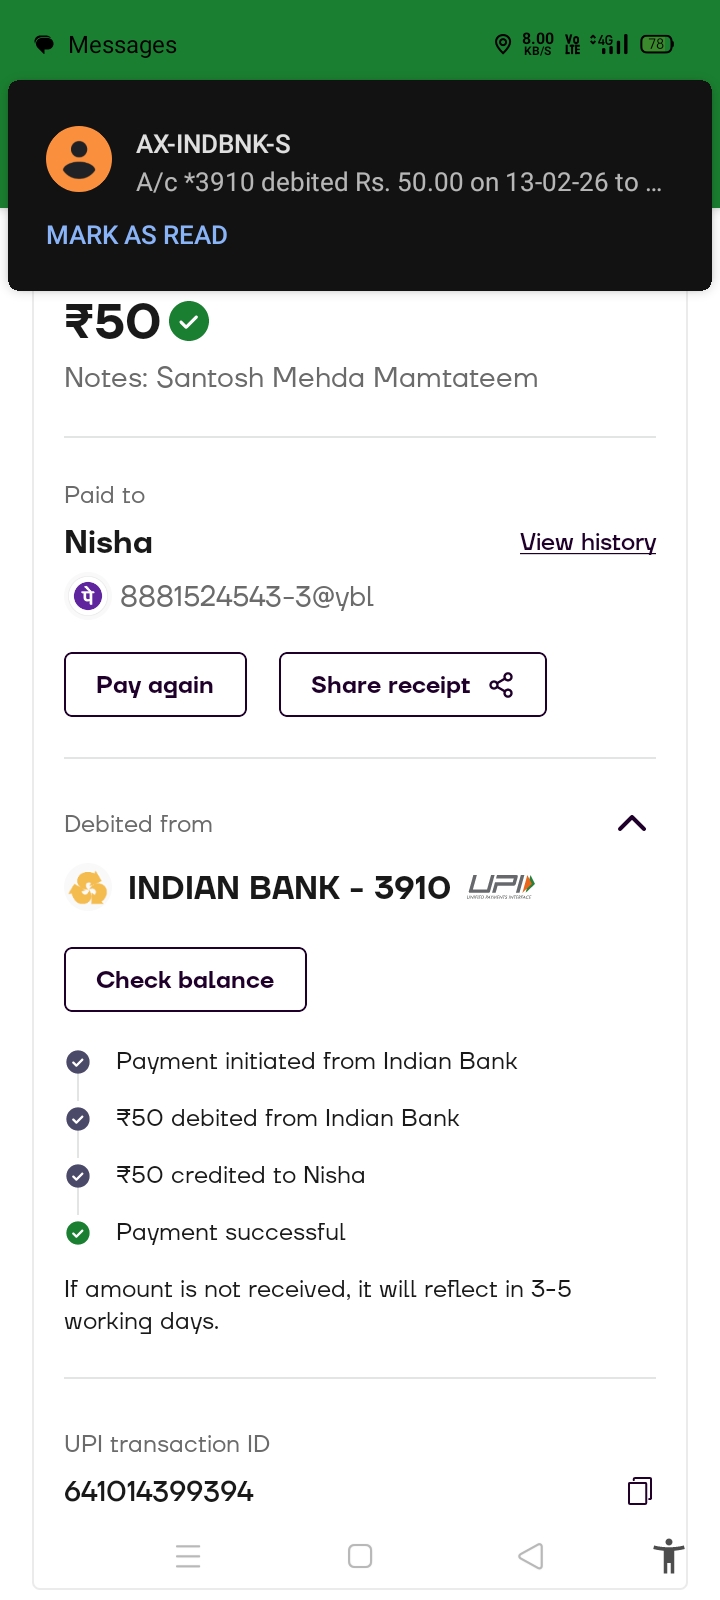Tap Mark as Read on the notification
This screenshot has height=1600, width=720.
click(137, 235)
